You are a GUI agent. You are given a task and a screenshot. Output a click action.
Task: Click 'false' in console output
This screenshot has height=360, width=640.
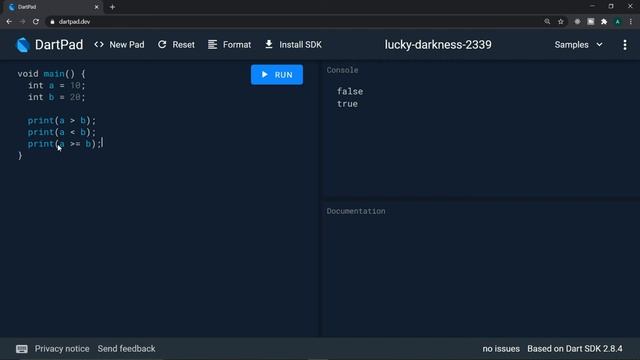coord(350,91)
